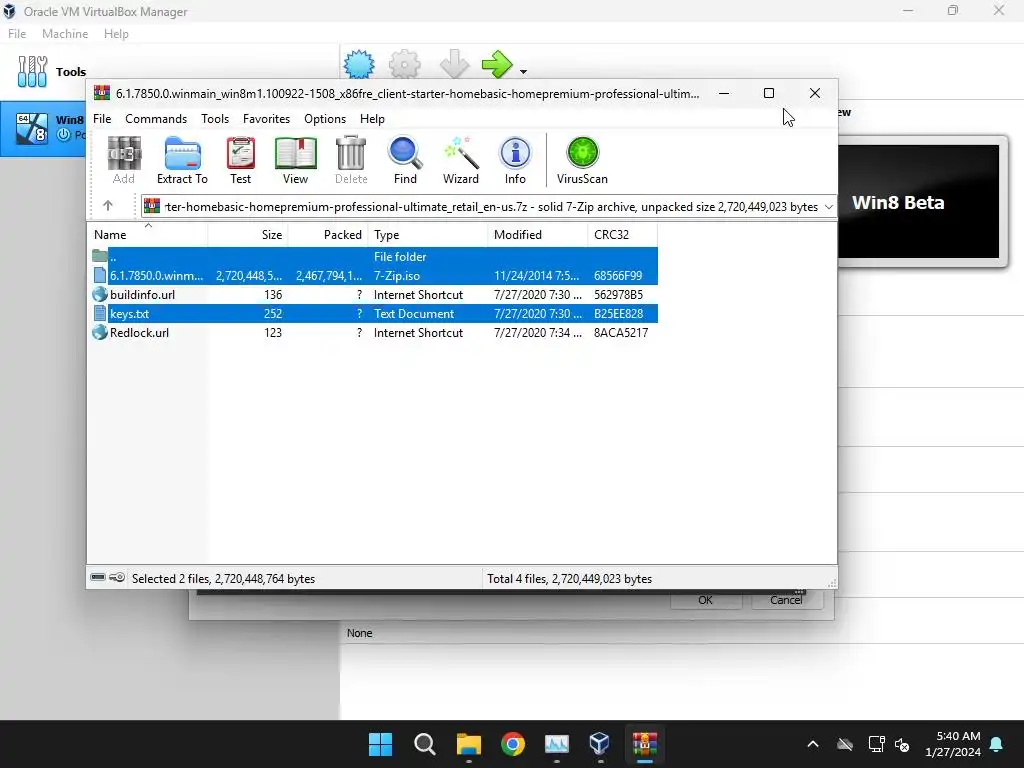Viewport: 1024px width, 768px height.
Task: Show hidden system tray icons chevron
Action: 813,744
